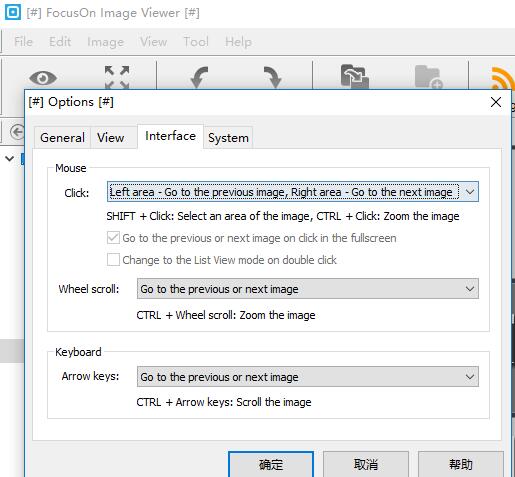Click the FocusOn Image Viewer app icon

click(13, 12)
